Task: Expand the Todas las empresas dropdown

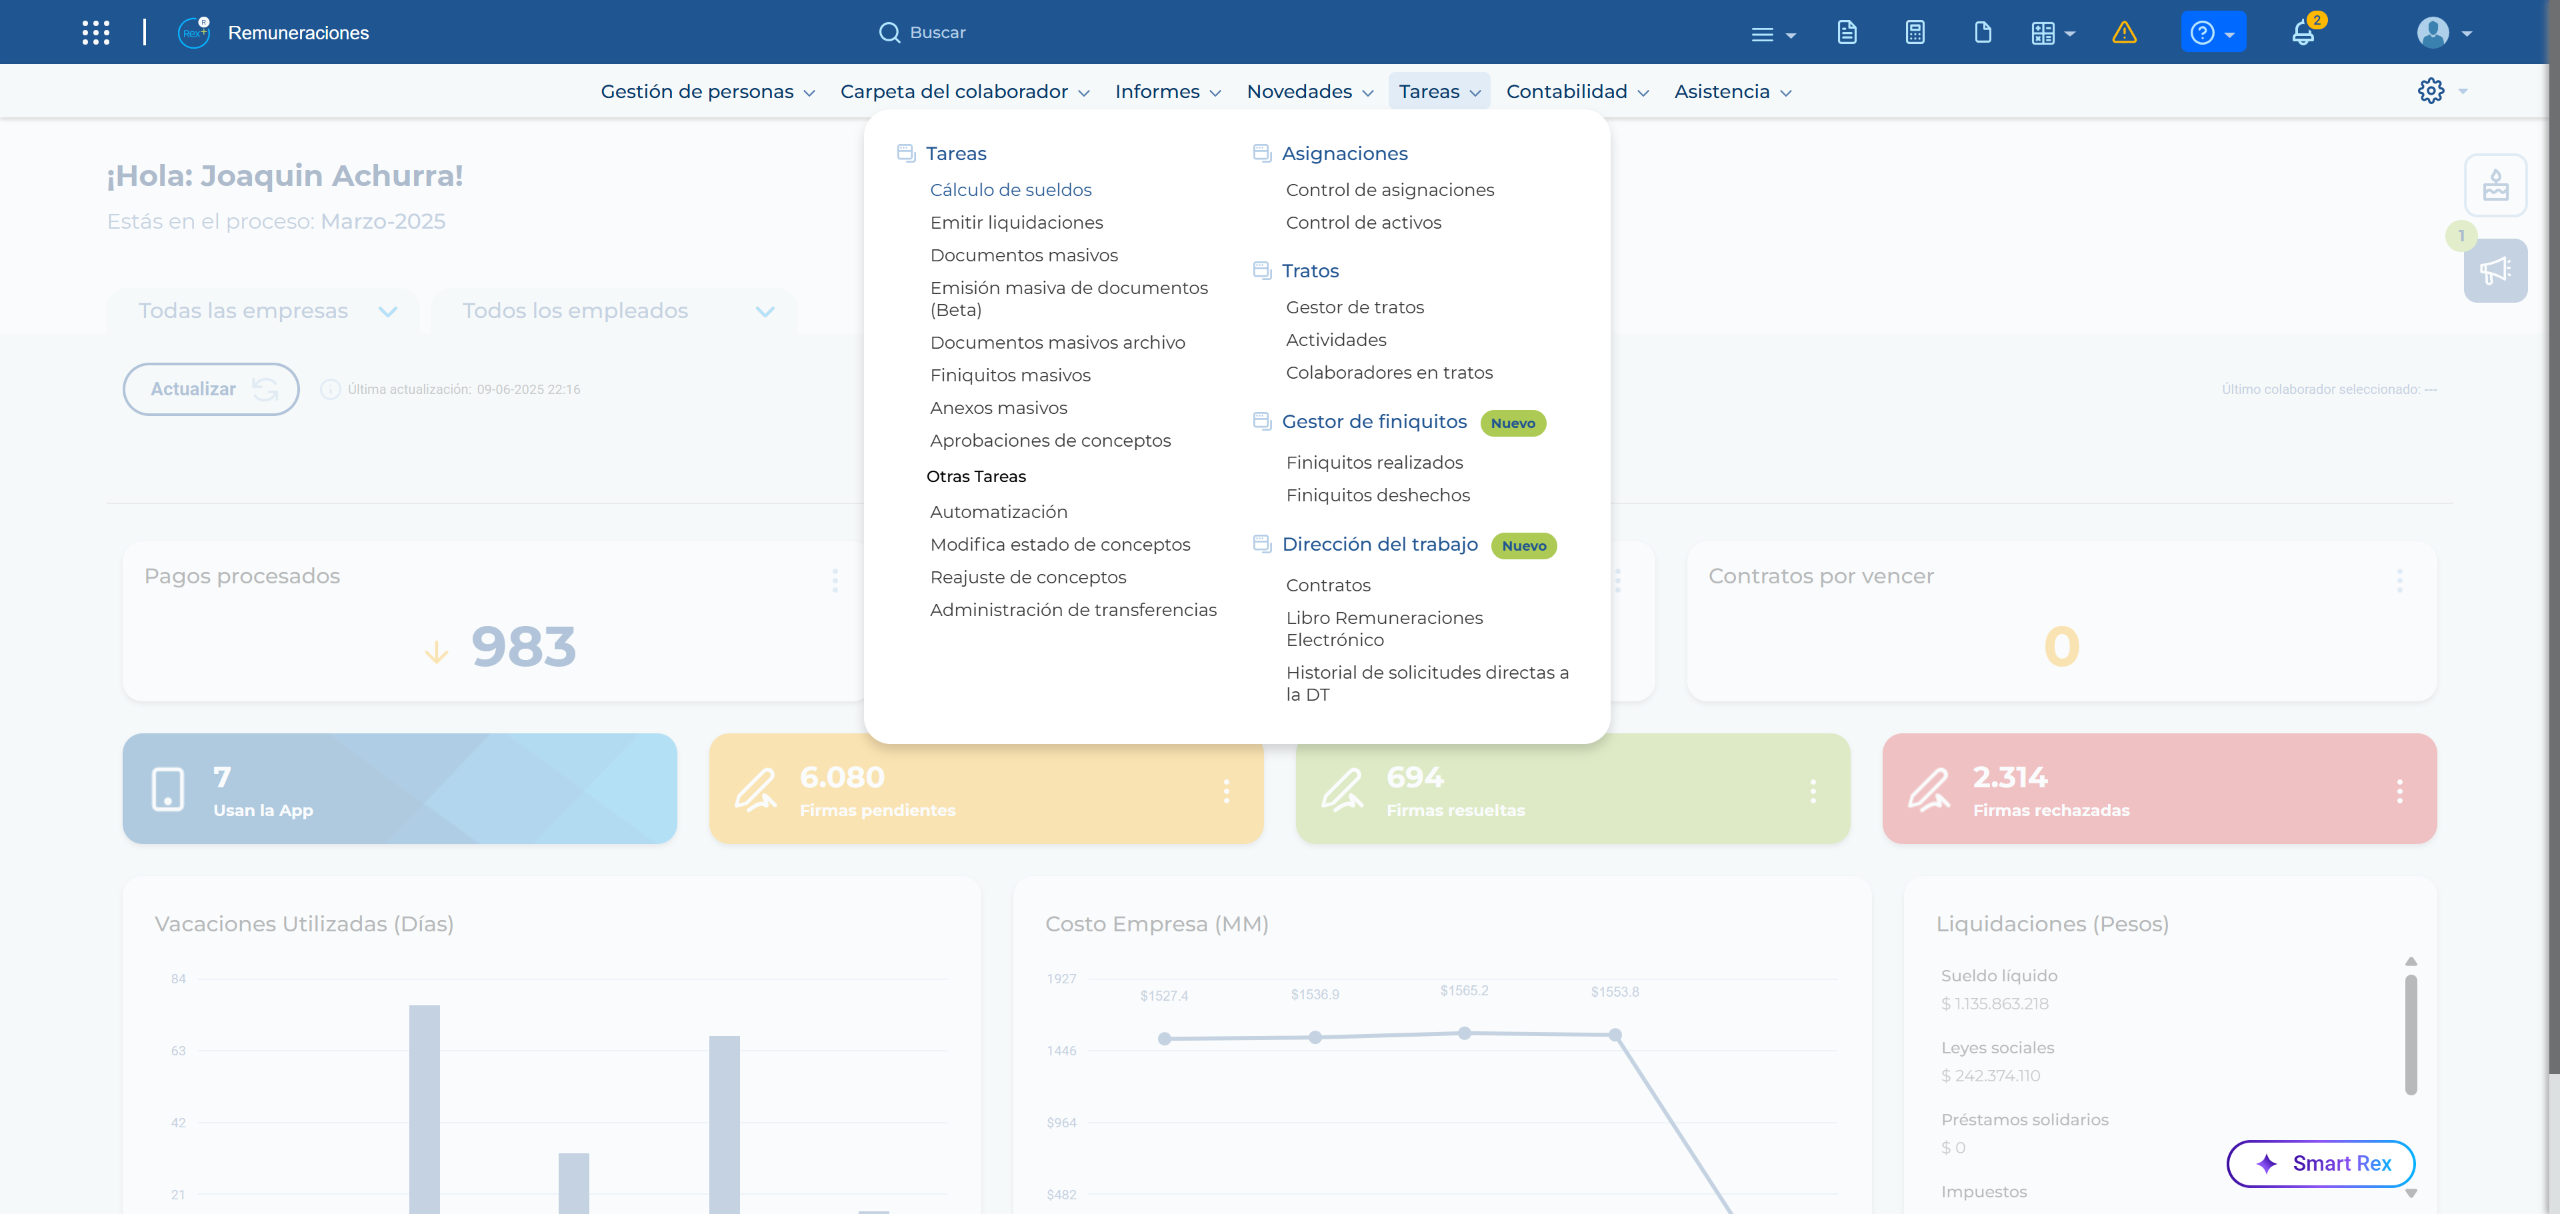Action: click(x=263, y=311)
